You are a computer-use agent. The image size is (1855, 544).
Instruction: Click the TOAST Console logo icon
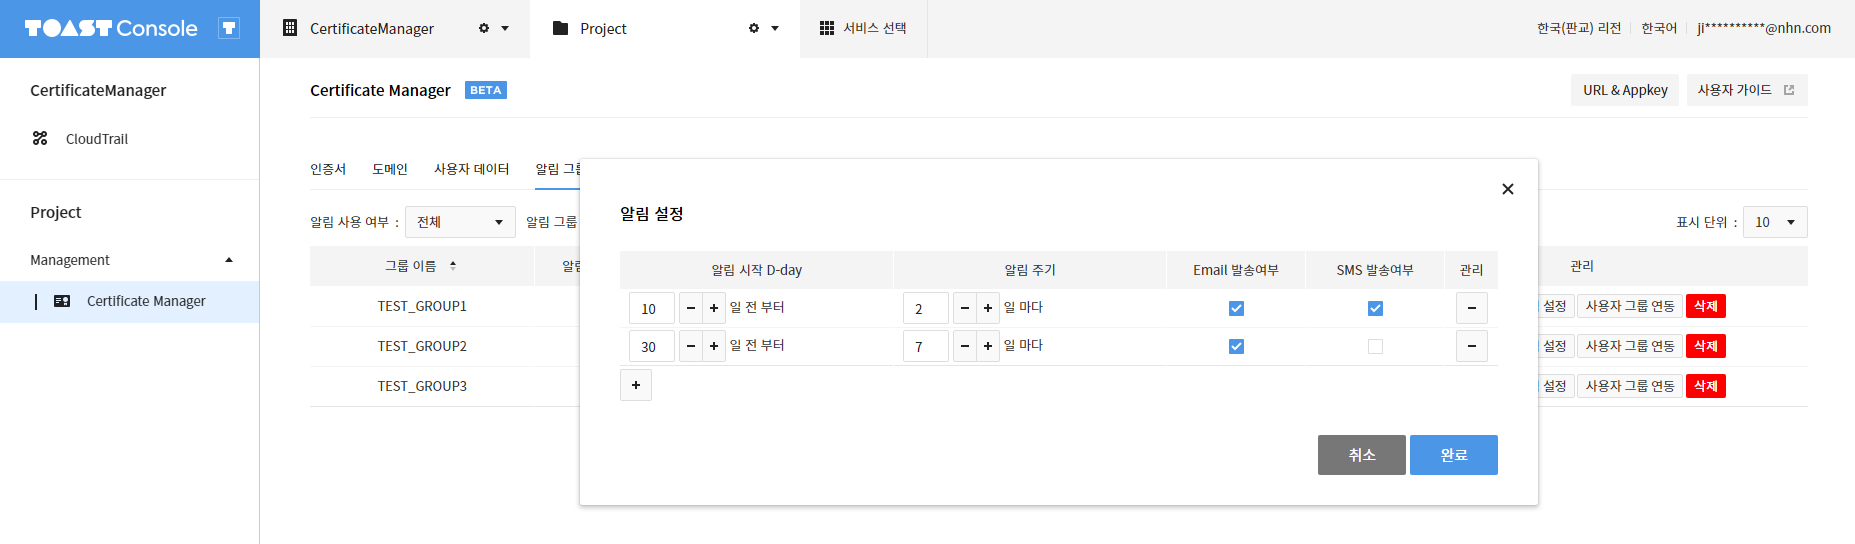pyautogui.click(x=229, y=28)
